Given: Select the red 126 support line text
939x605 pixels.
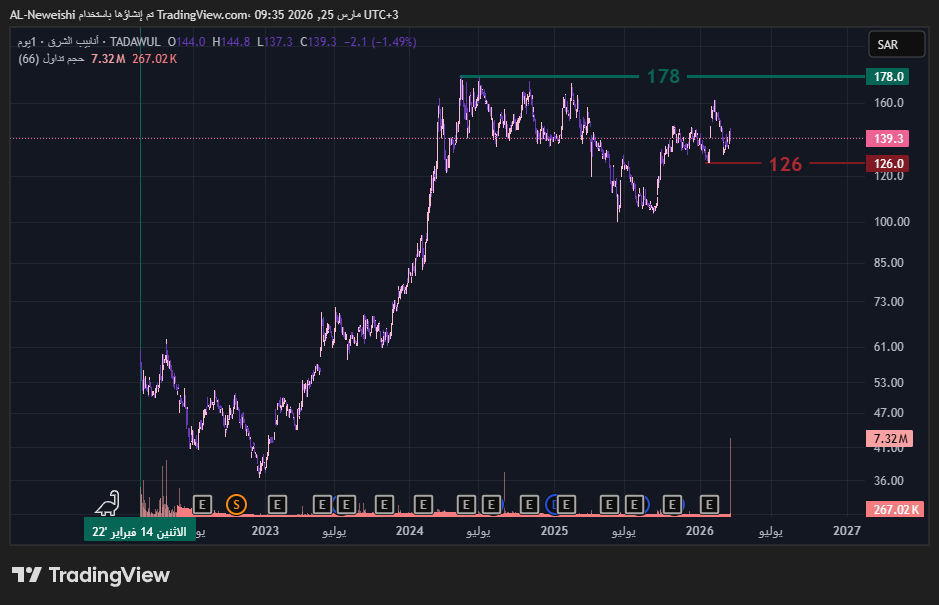Looking at the screenshot, I should (785, 164).
